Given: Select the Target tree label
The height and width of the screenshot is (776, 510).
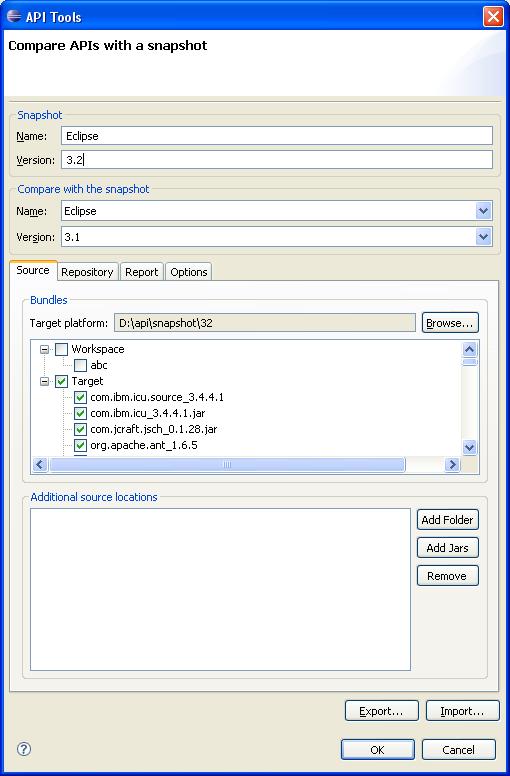Looking at the screenshot, I should click(87, 382).
